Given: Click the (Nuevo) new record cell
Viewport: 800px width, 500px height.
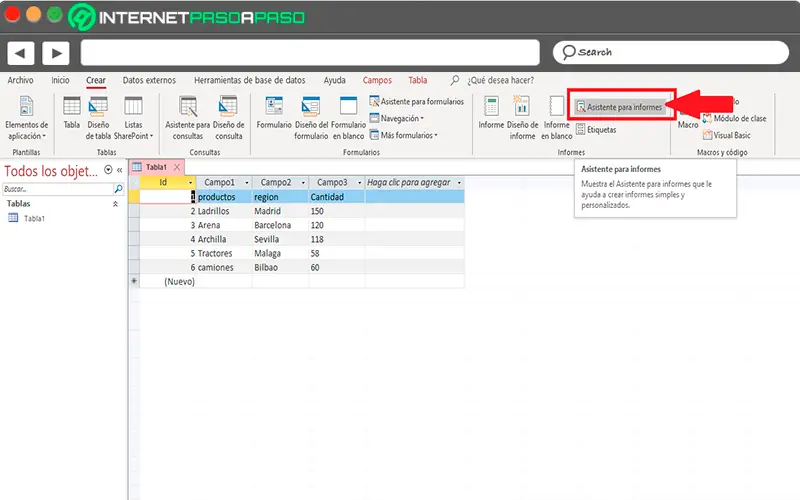Looking at the screenshot, I should coord(168,281).
